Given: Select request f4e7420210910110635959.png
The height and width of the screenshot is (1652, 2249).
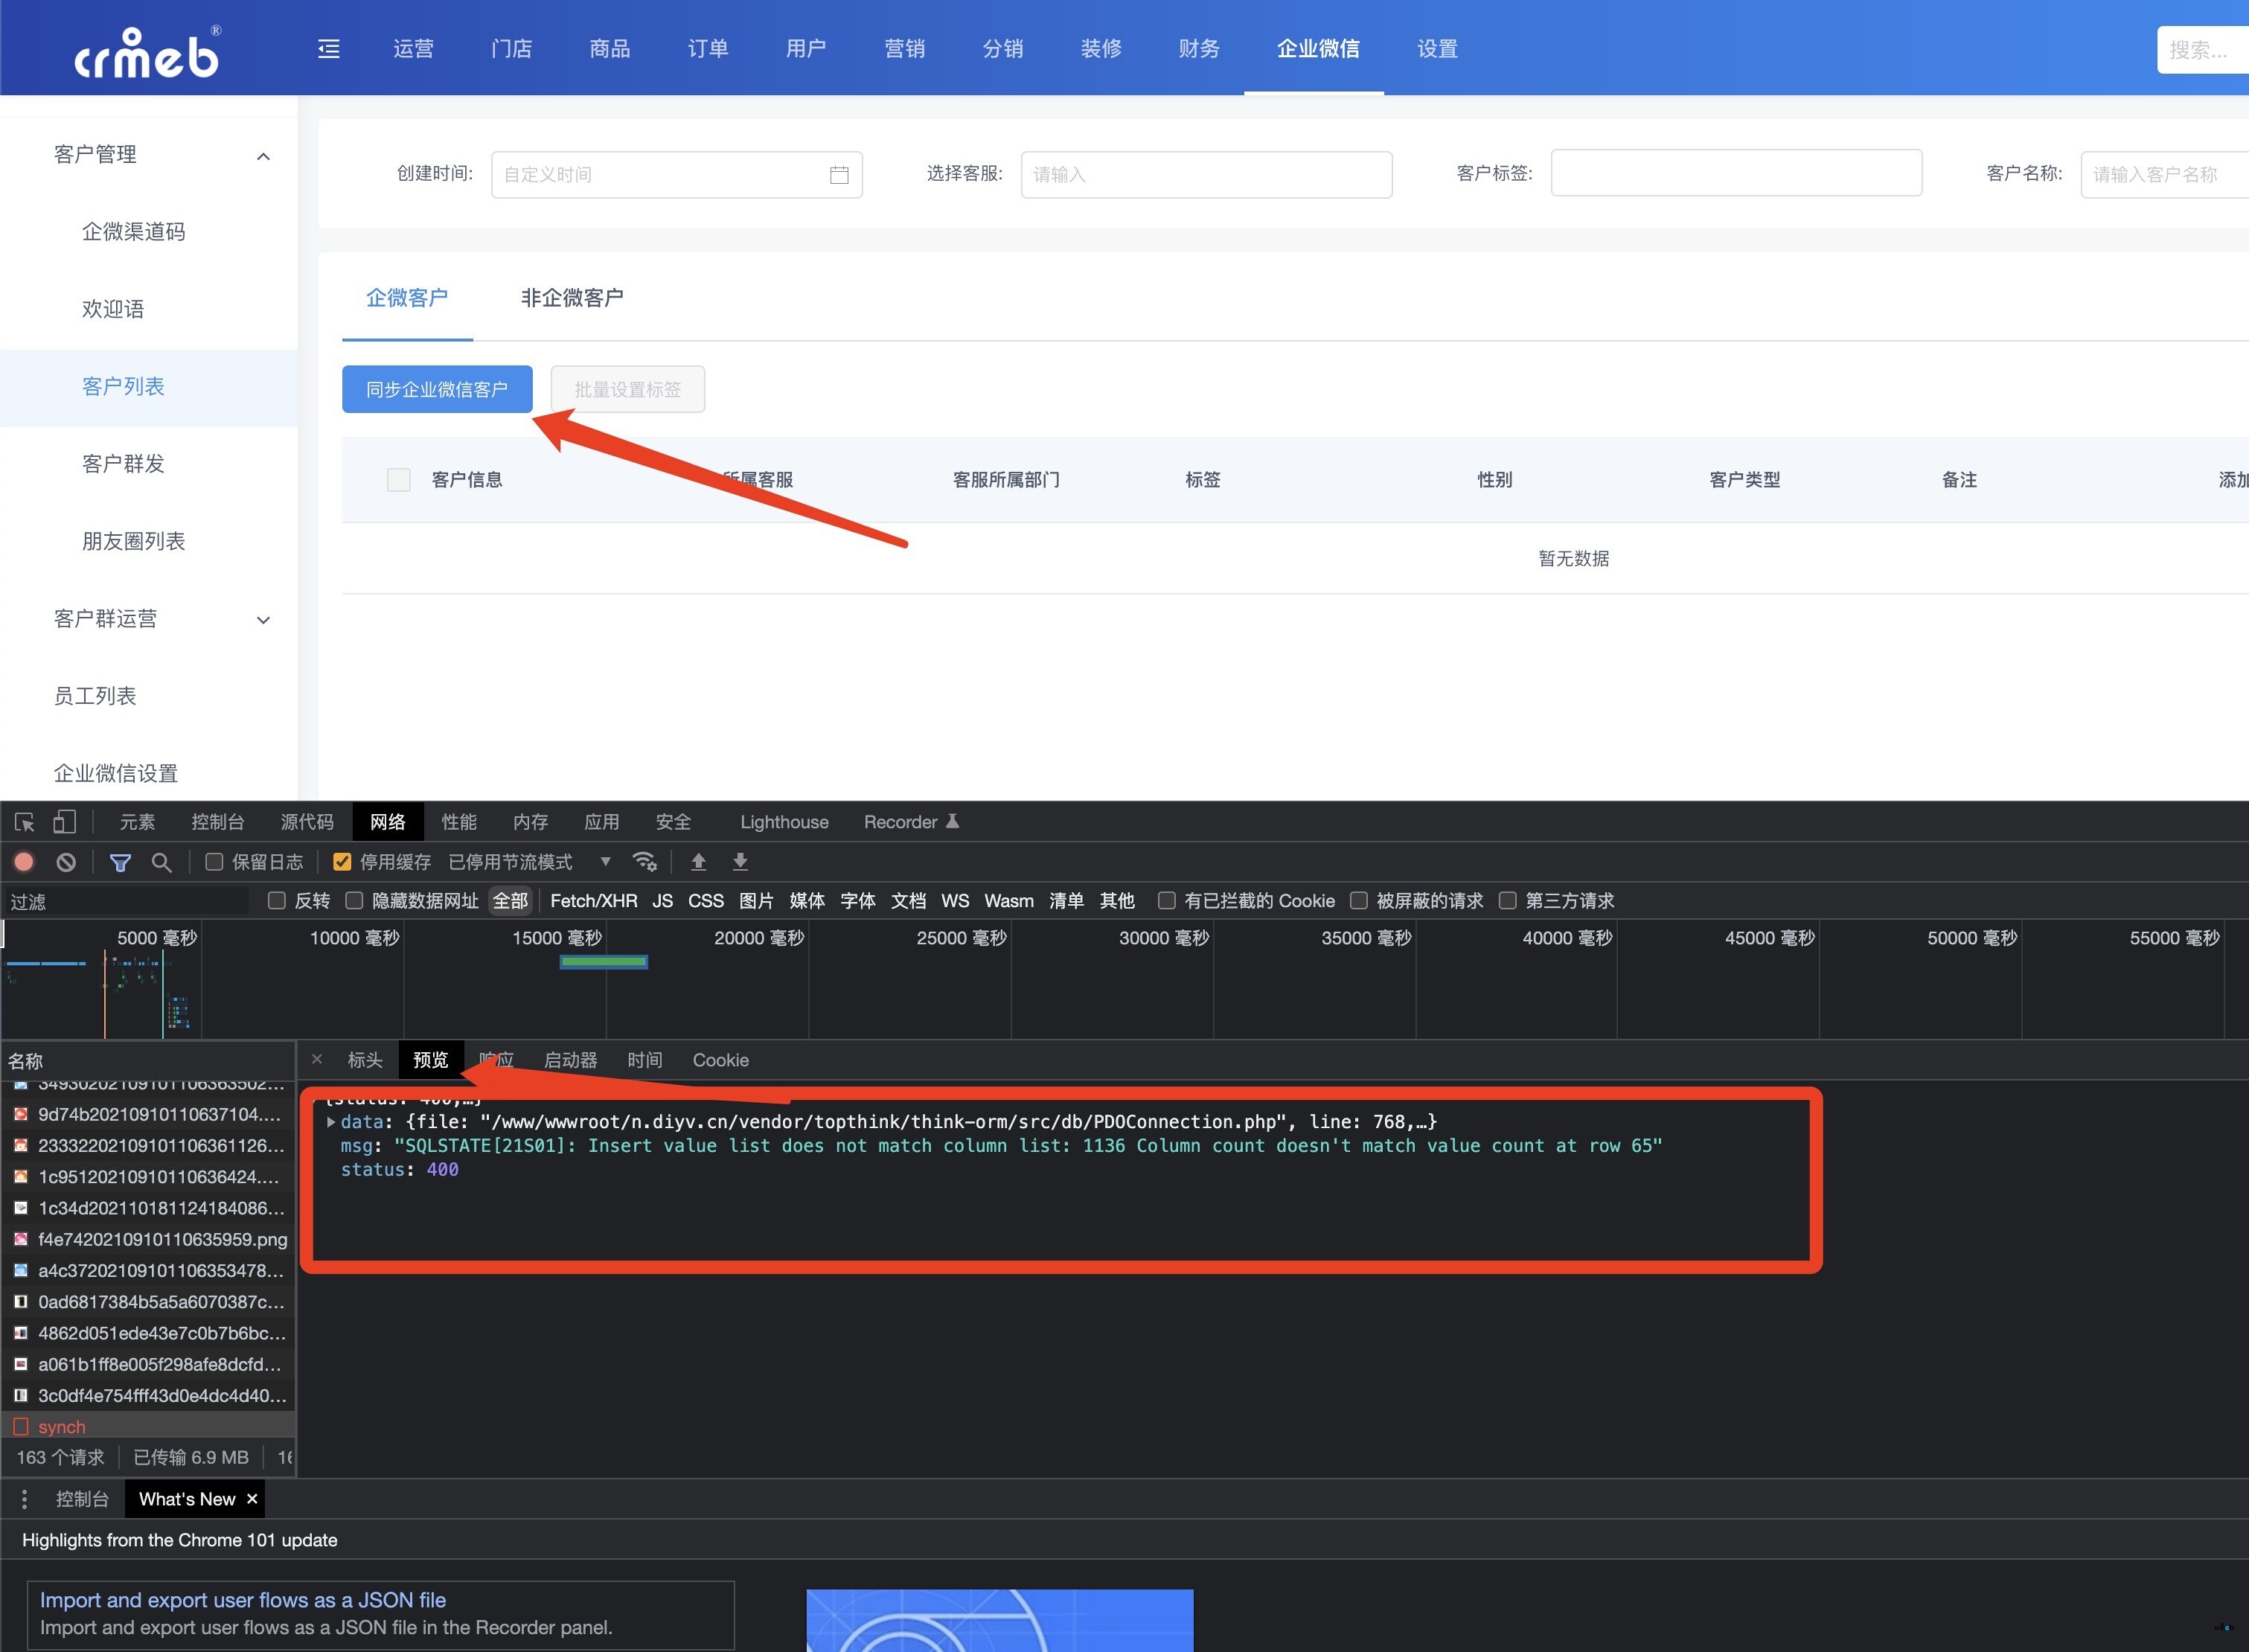Looking at the screenshot, I should (x=148, y=1240).
